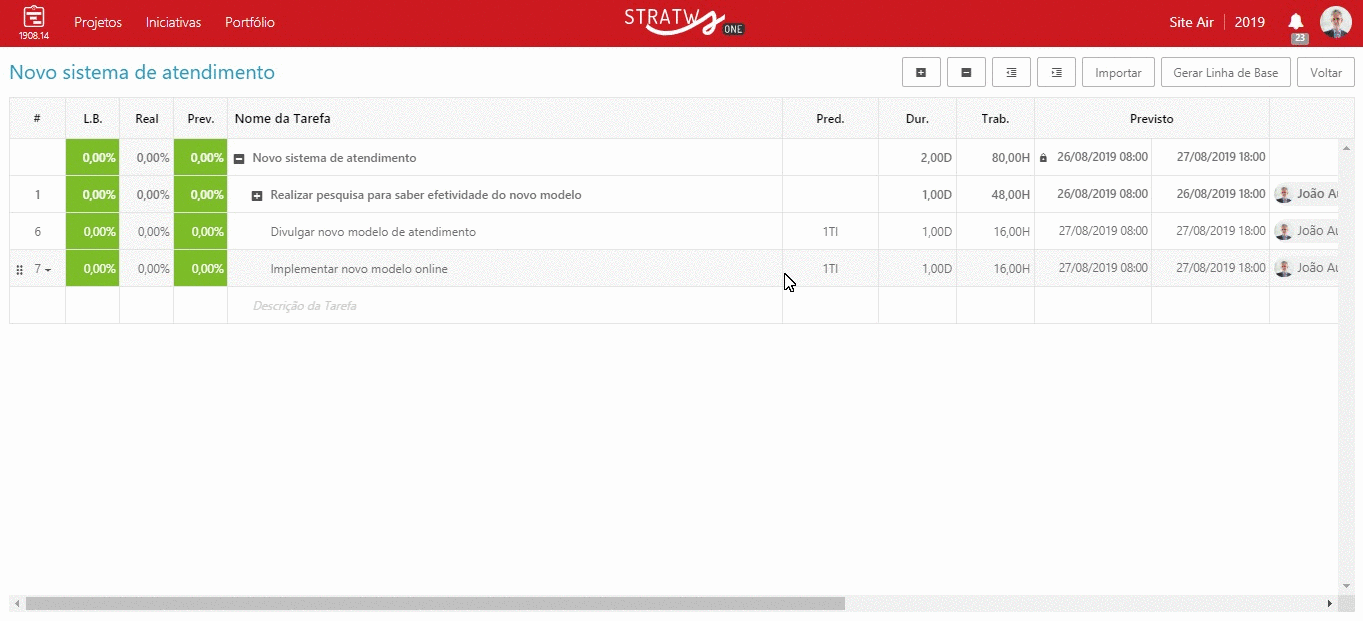Click the indent task toolbar icon
The width and height of the screenshot is (1363, 621).
point(1056,73)
